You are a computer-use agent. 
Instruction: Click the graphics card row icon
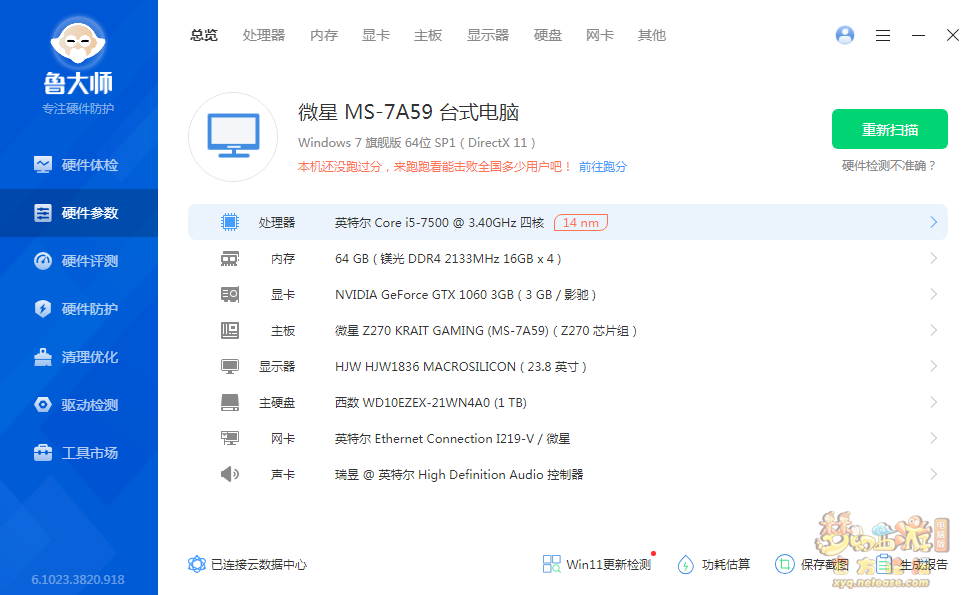pyautogui.click(x=230, y=294)
